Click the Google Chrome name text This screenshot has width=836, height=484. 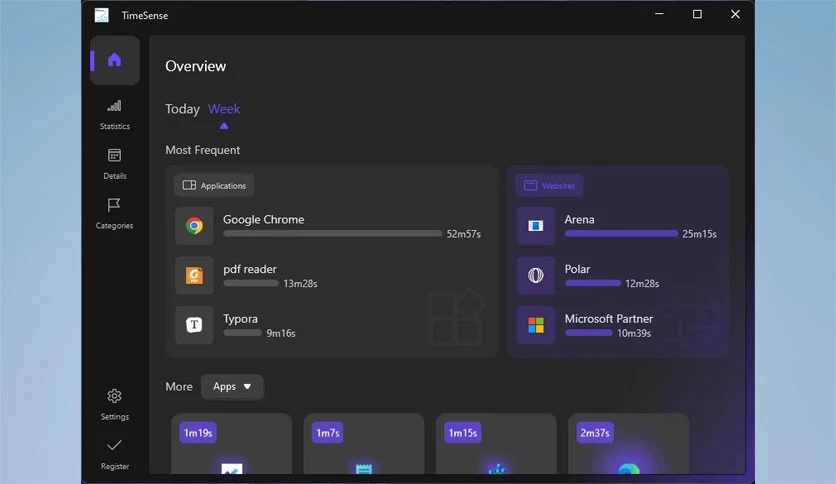[x=263, y=220]
